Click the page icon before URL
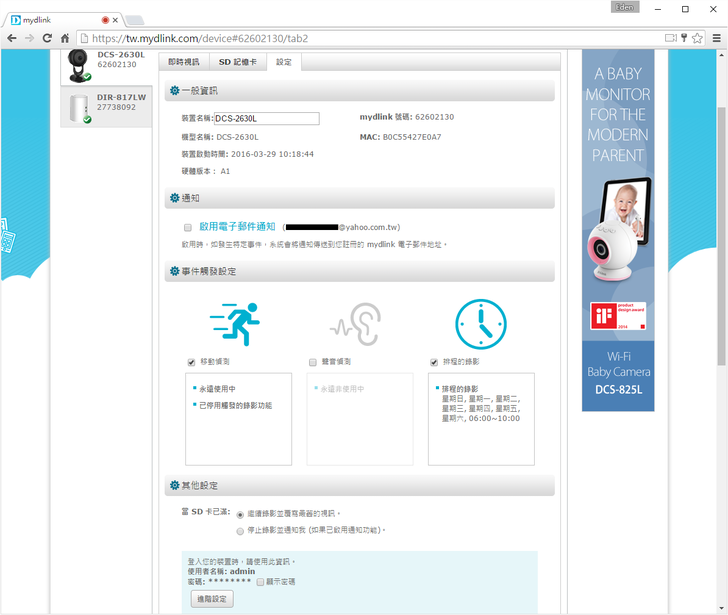 click(x=84, y=38)
